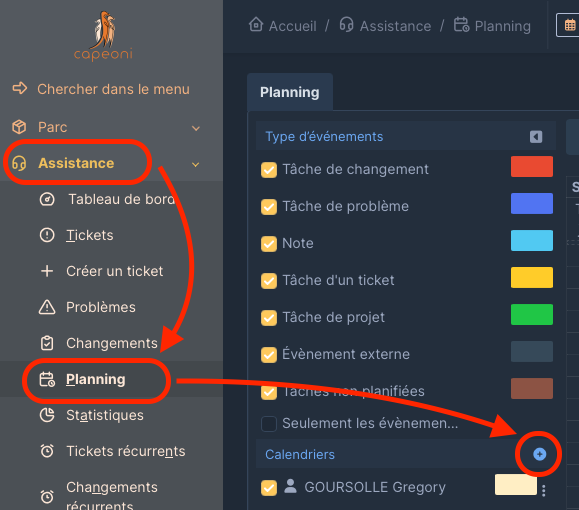Open Statistiques in sidebar menu
This screenshot has width=579, height=510.
[105, 415]
